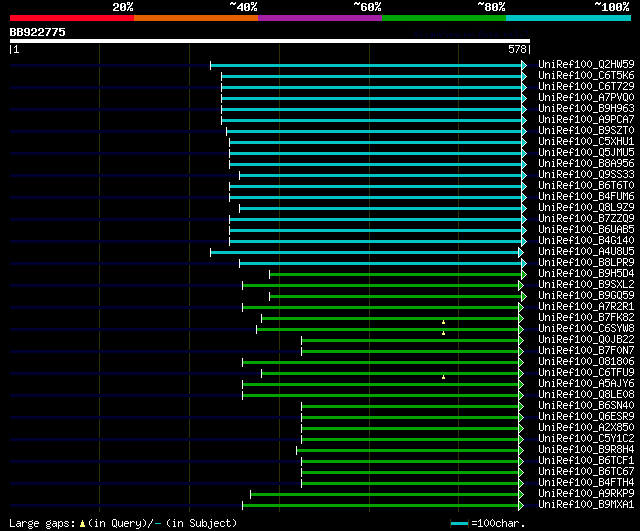The height and width of the screenshot is (531, 640).
Task: Select the UniRef100_B8LPR9 label
Action: (586, 263)
